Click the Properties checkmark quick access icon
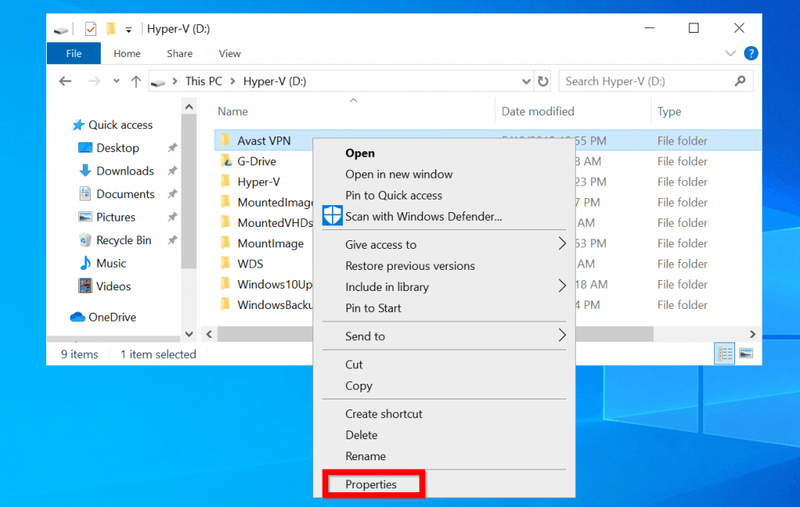The width and height of the screenshot is (800, 507). [x=90, y=29]
